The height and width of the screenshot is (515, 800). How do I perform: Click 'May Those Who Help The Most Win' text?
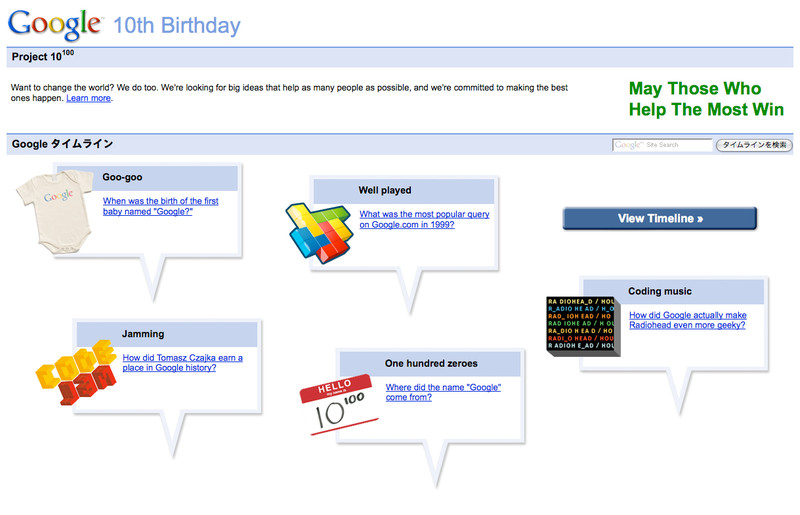(706, 99)
